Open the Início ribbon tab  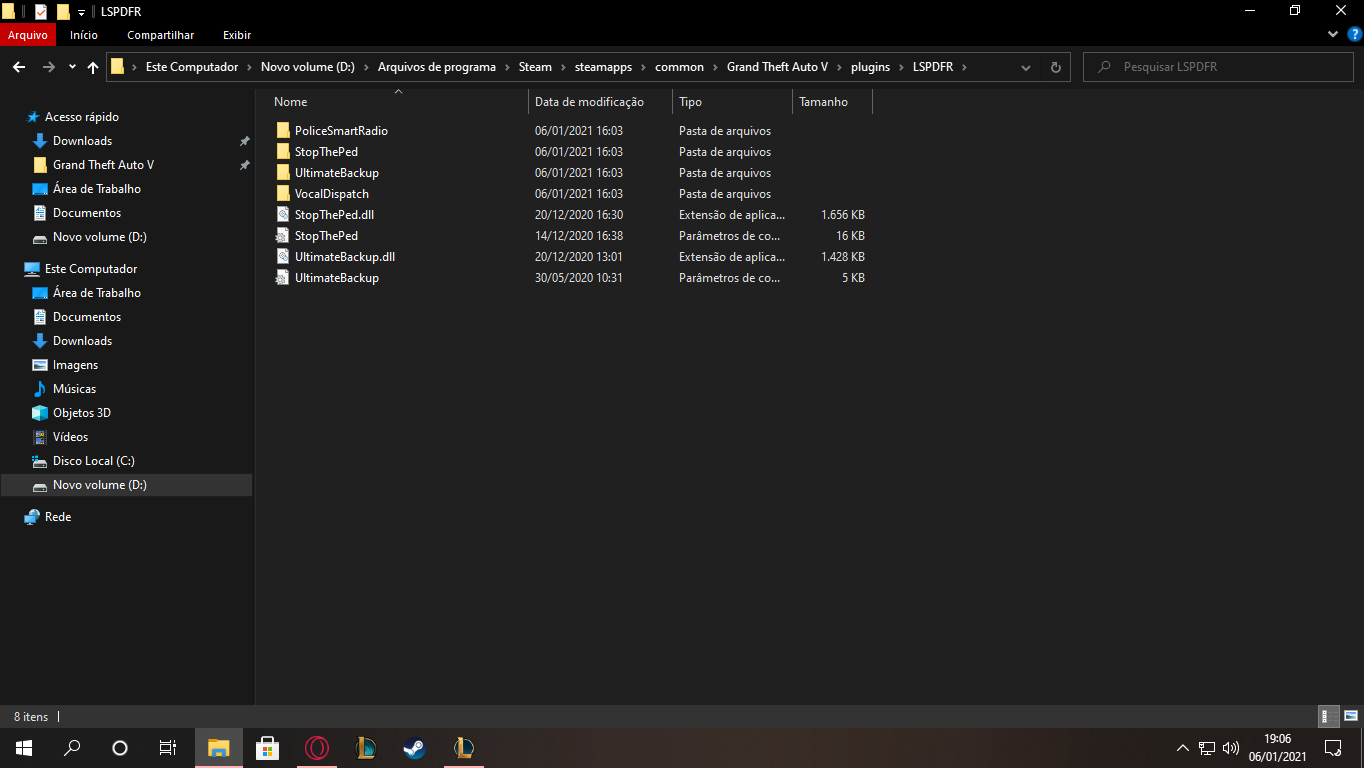point(84,35)
